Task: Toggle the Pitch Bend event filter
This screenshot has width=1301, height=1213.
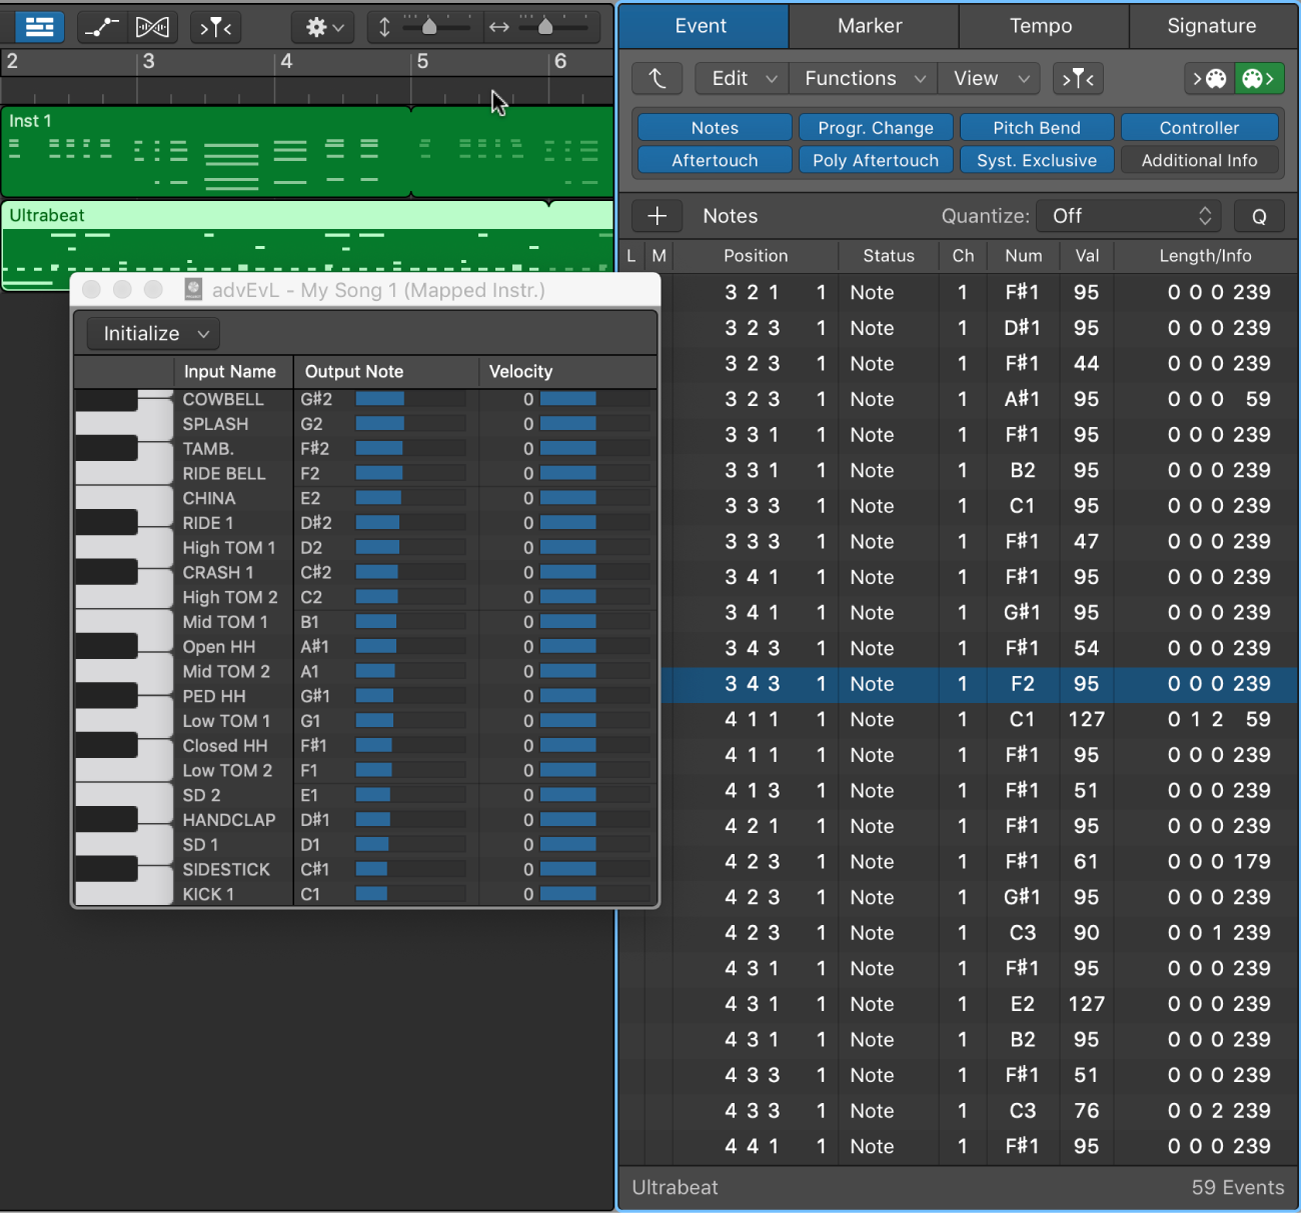Action: coord(1037,127)
